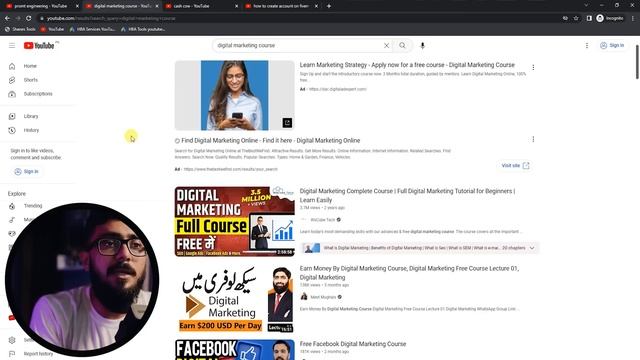The width and height of the screenshot is (640, 360).
Task: Close the cash cow tab
Action: 236,6
